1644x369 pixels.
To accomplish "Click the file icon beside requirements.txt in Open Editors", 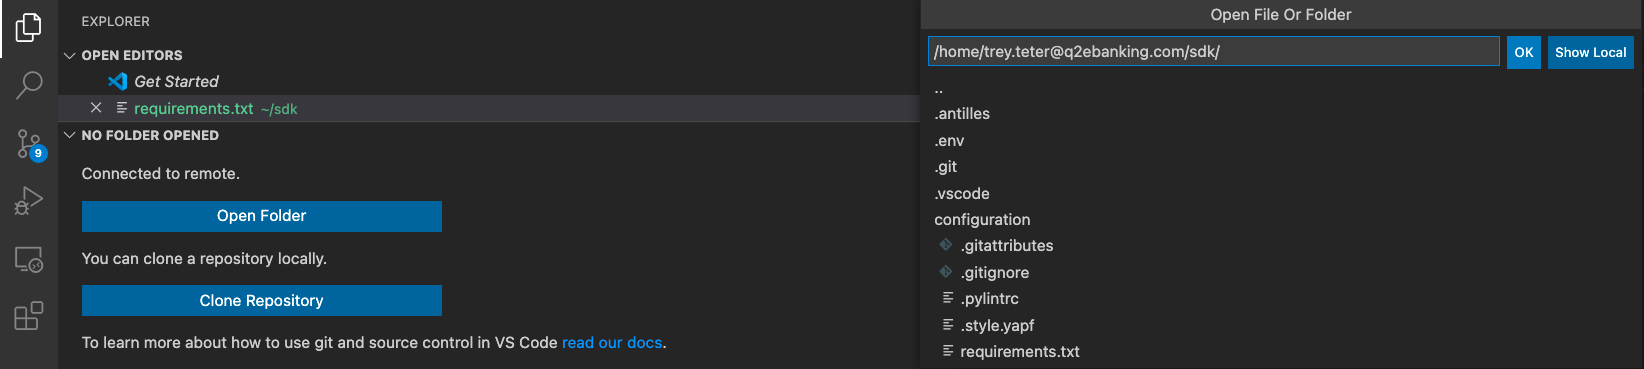I will pyautogui.click(x=122, y=108).
